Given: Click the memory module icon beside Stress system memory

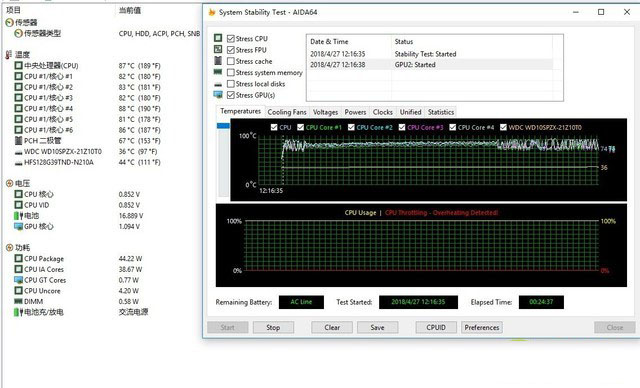Looking at the screenshot, I should click(x=218, y=72).
